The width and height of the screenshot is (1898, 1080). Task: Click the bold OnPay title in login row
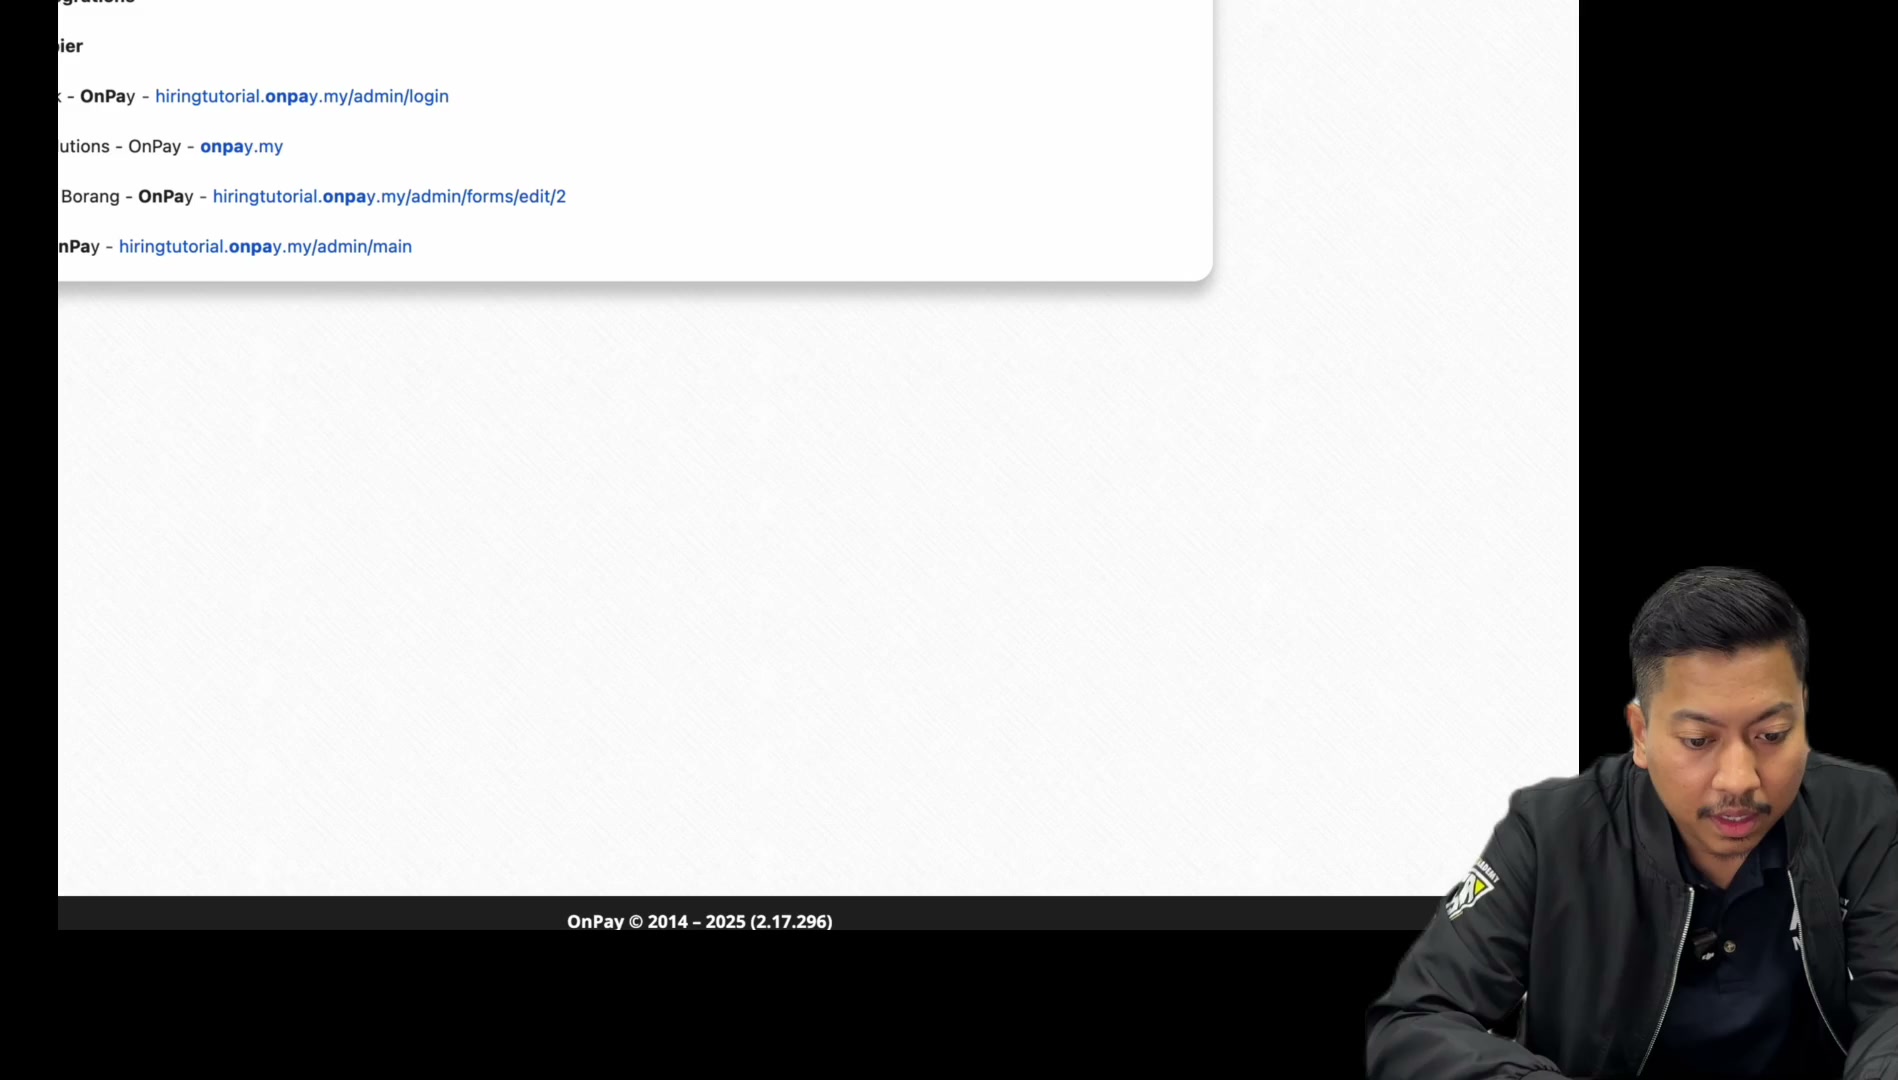click(107, 97)
